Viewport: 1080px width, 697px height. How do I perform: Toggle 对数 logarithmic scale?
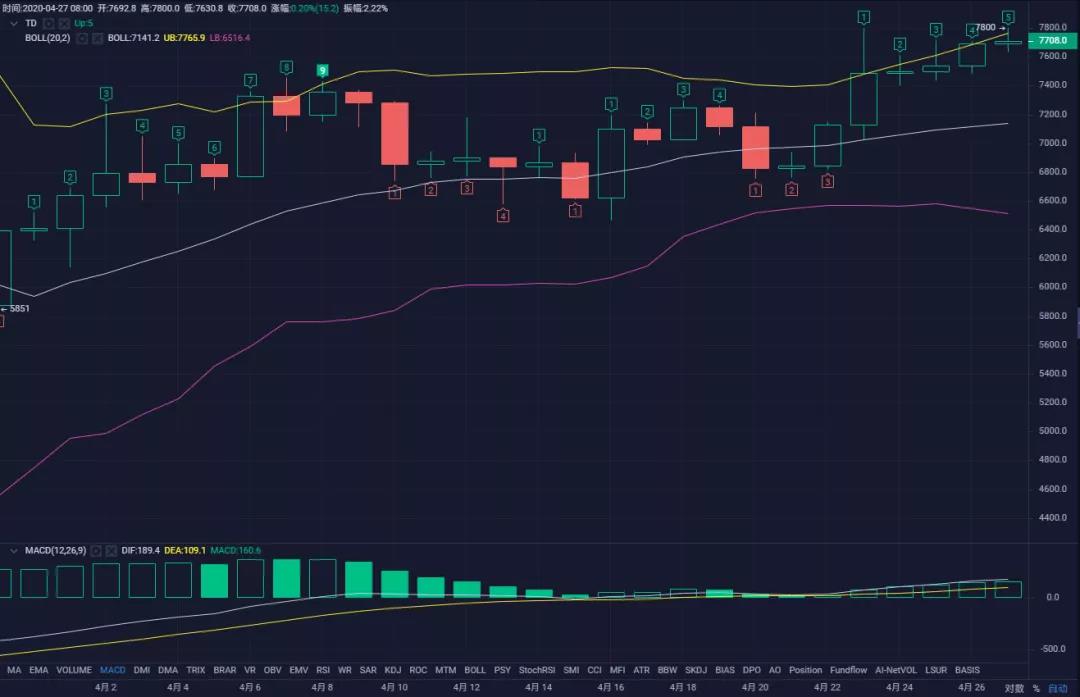pyautogui.click(x=1014, y=688)
